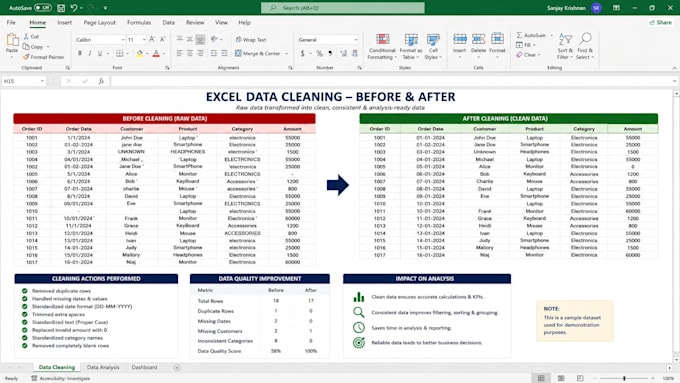Click the vertical scrollbar down arrow
The width and height of the screenshot is (680, 383).
[x=676, y=360]
